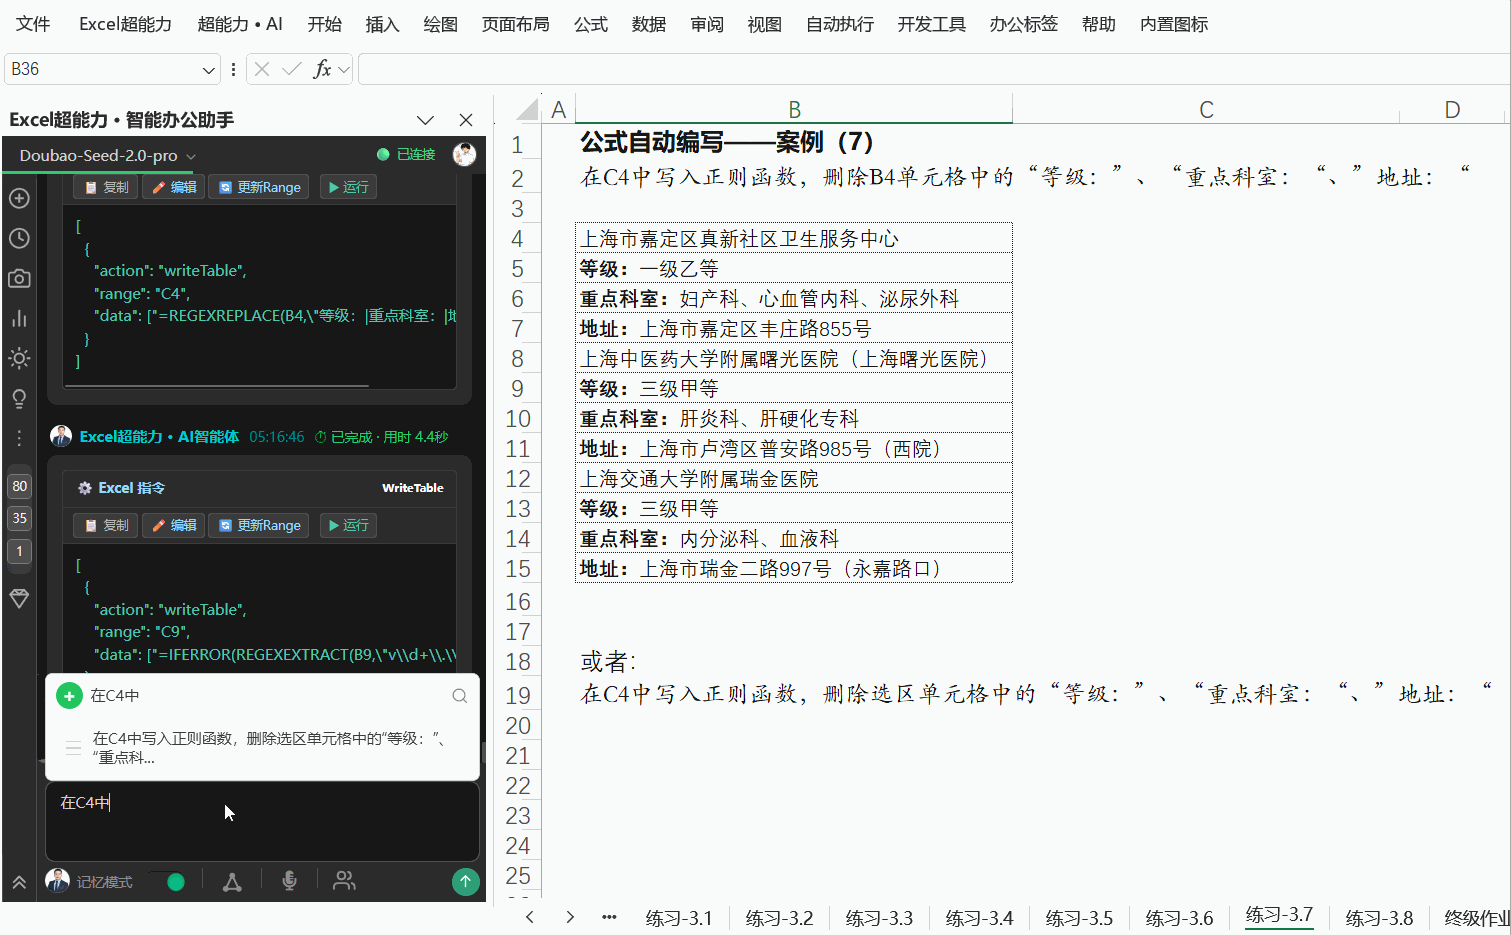This screenshot has height=935, width=1511.
Task: Expand the double-chevron at panel bottom-left
Action: coord(19,882)
